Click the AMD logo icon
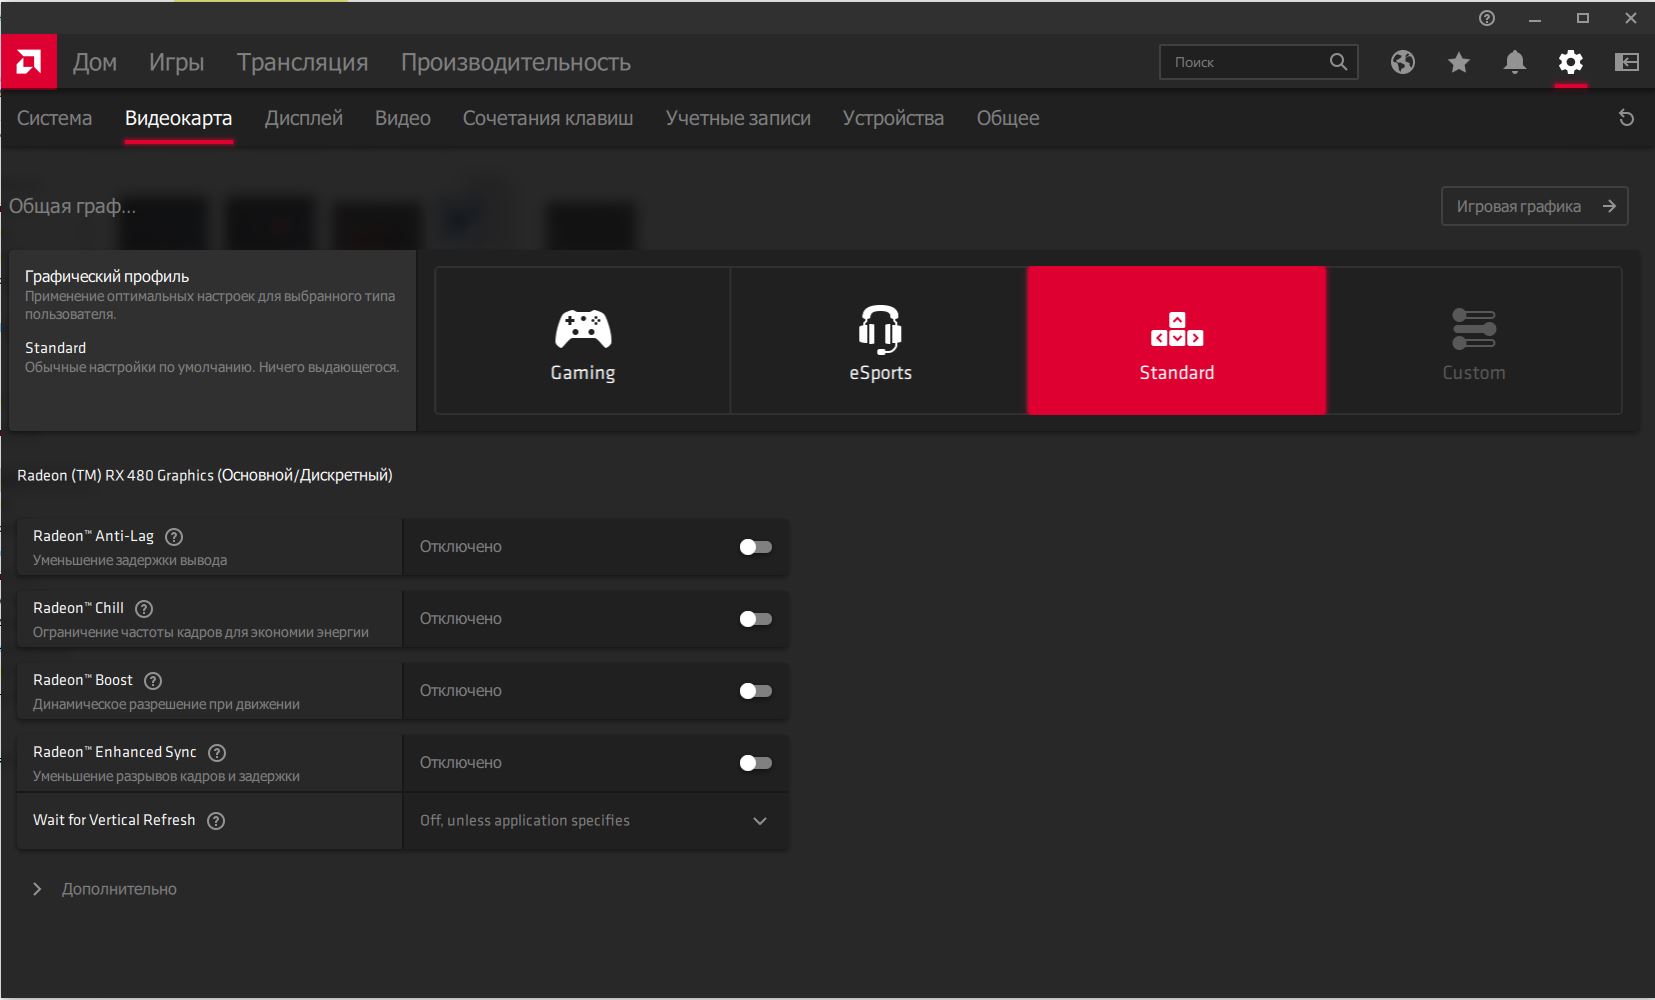The height and width of the screenshot is (1000, 1655). tap(29, 62)
